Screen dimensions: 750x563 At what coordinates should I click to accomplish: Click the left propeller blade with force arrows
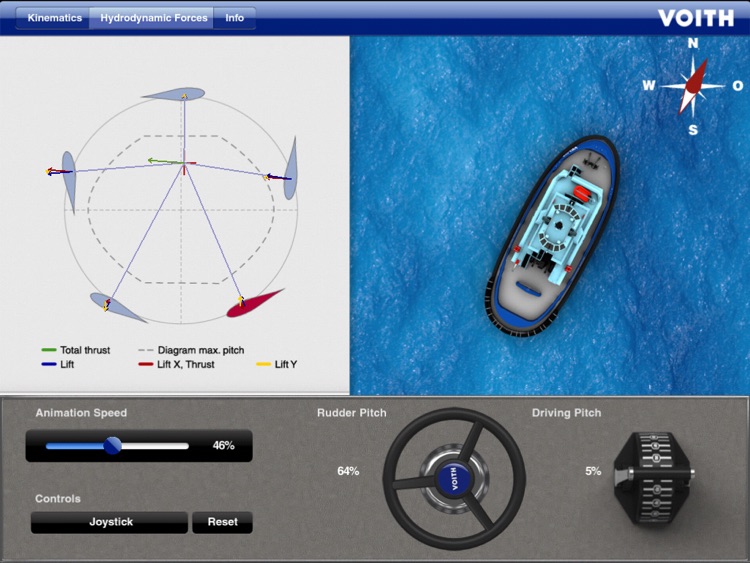point(69,181)
